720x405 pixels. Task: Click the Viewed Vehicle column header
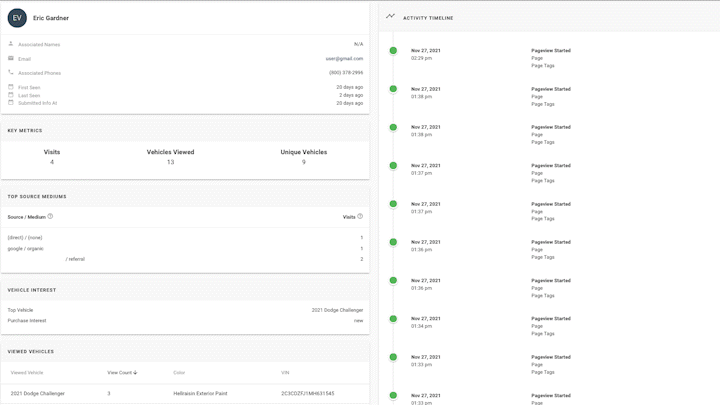[x=27, y=372]
